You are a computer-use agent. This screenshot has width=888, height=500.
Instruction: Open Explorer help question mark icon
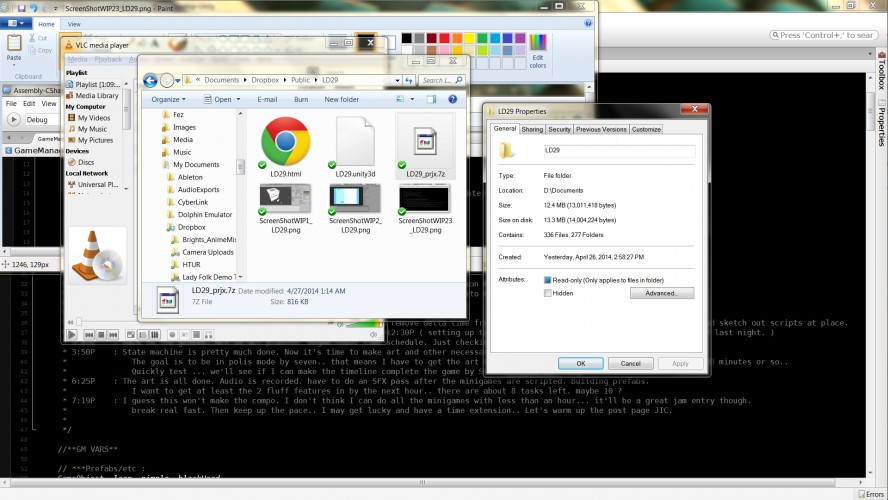point(452,99)
